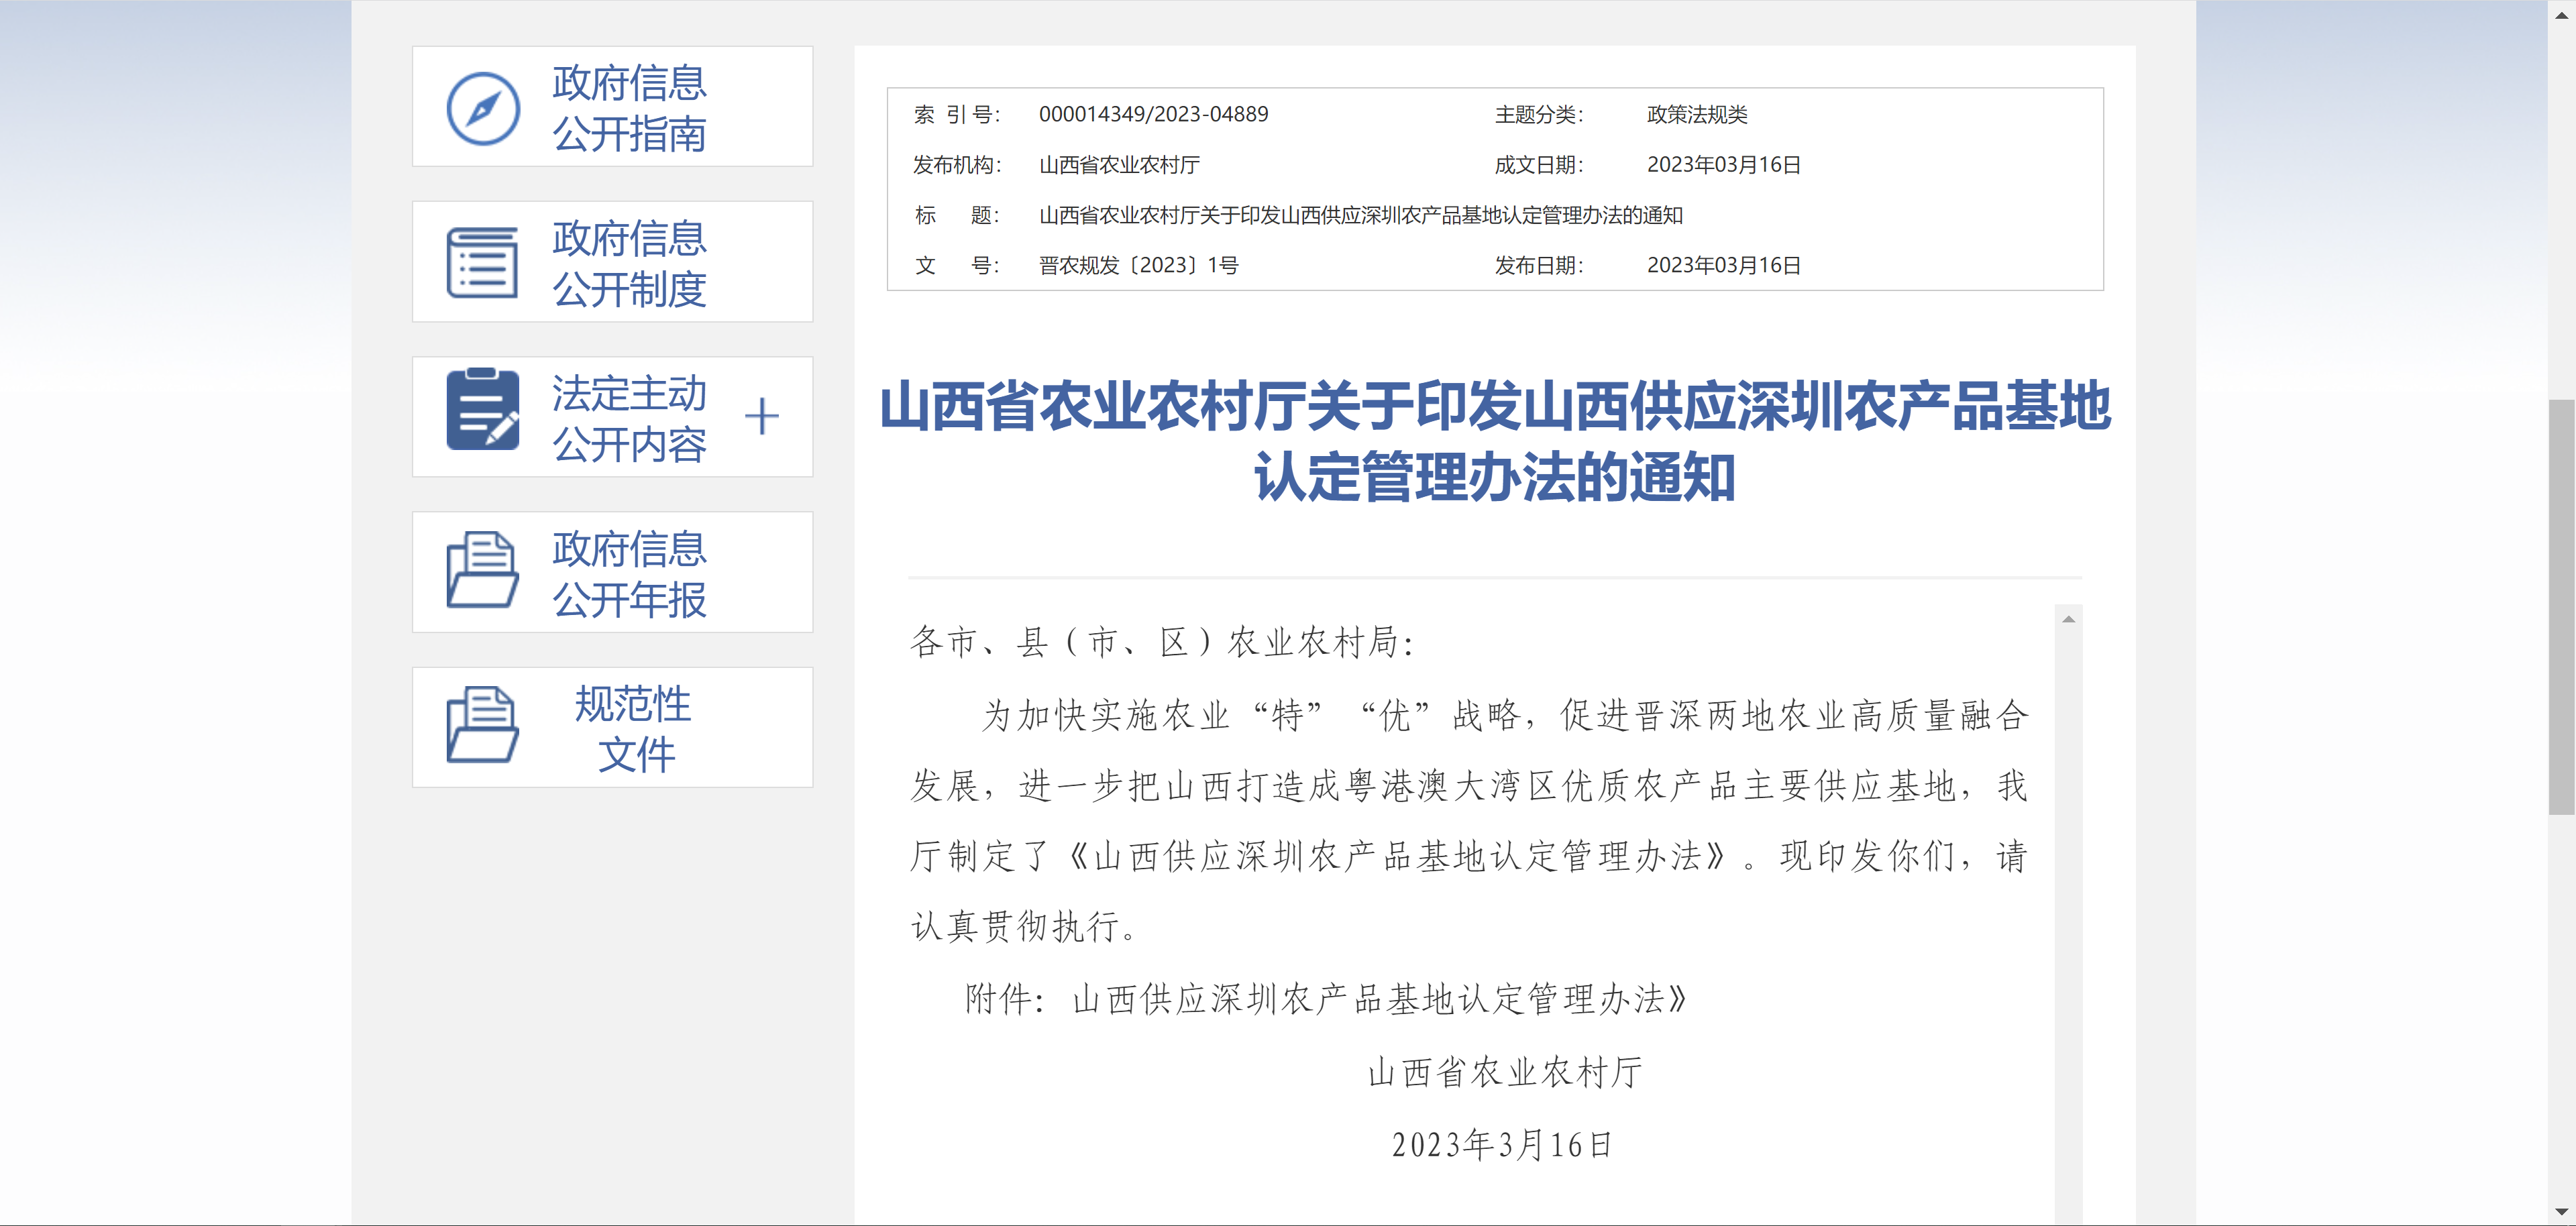Click the document folder icon for 规范性文件
Screen dimensions: 2576x1226
[x=482, y=725]
